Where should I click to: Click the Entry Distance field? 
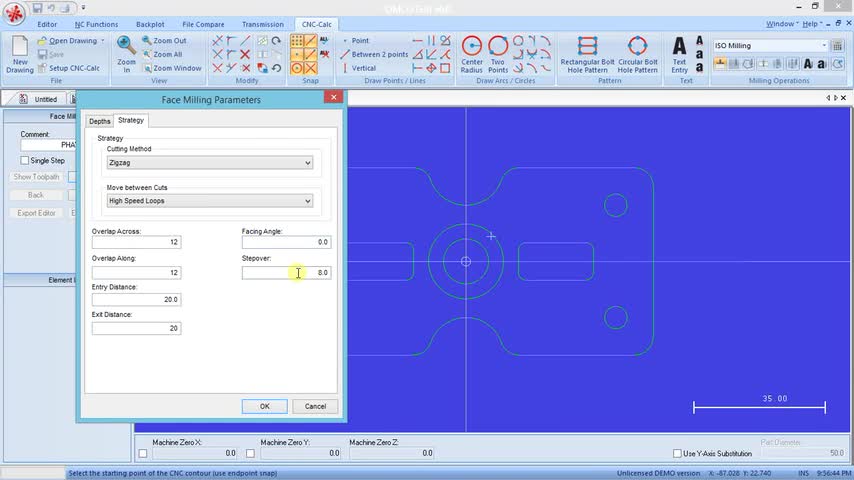coord(136,300)
